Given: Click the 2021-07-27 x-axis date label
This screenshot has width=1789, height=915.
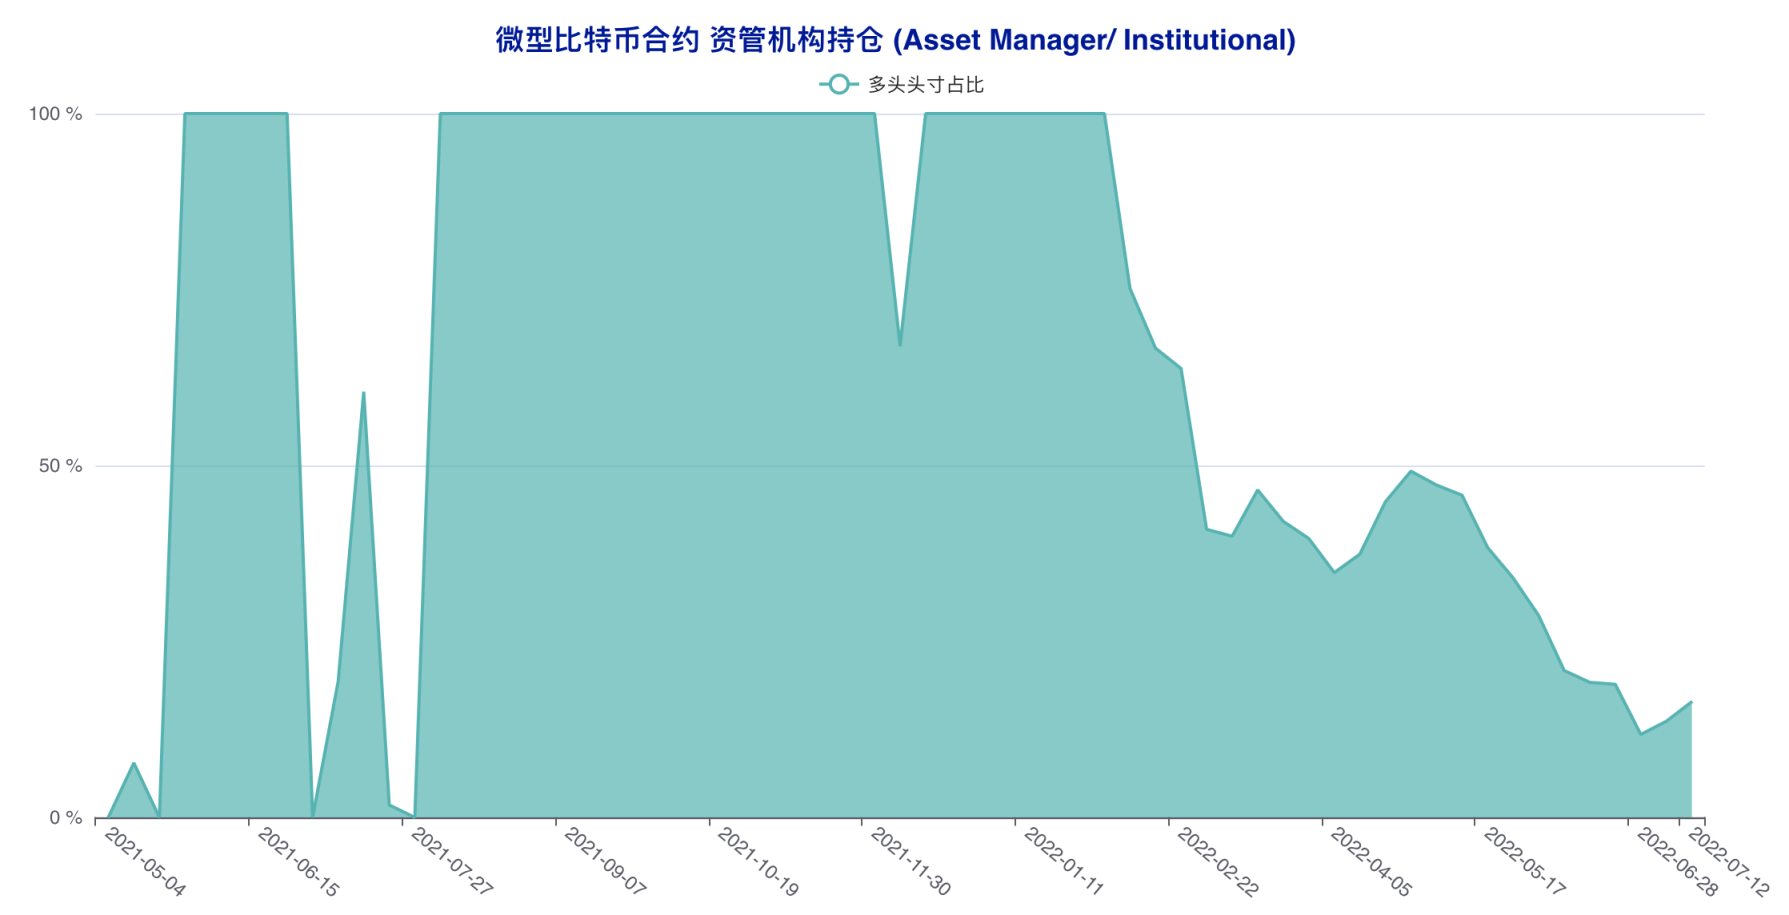Looking at the screenshot, I should 452,862.
